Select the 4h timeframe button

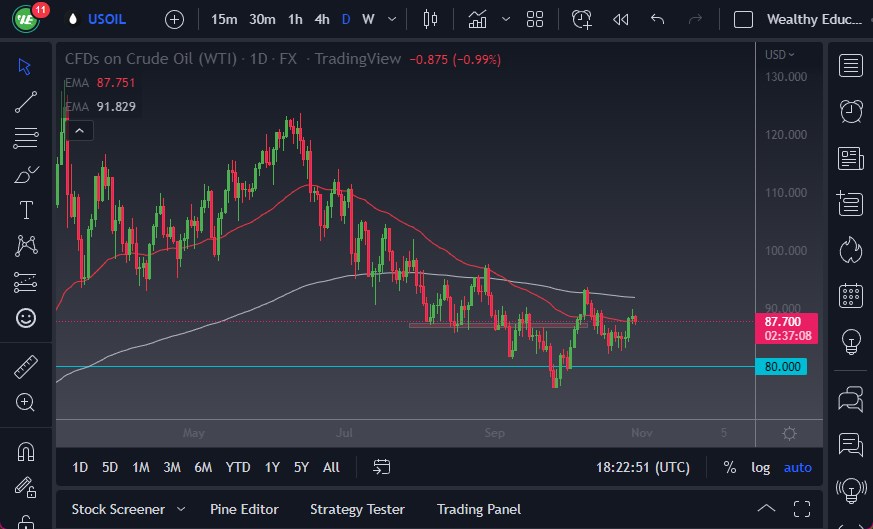coord(321,19)
